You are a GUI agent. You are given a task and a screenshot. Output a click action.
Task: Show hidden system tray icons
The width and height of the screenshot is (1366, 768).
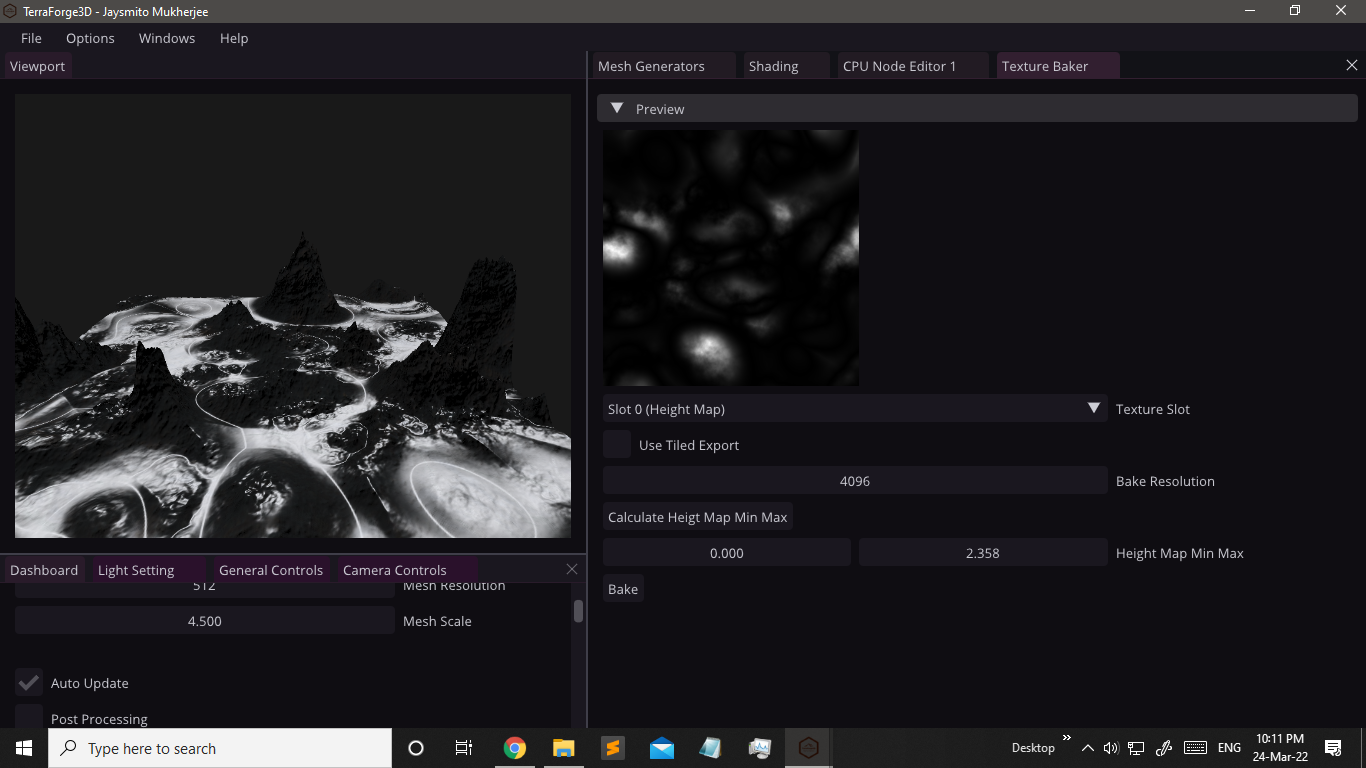pyautogui.click(x=1088, y=748)
